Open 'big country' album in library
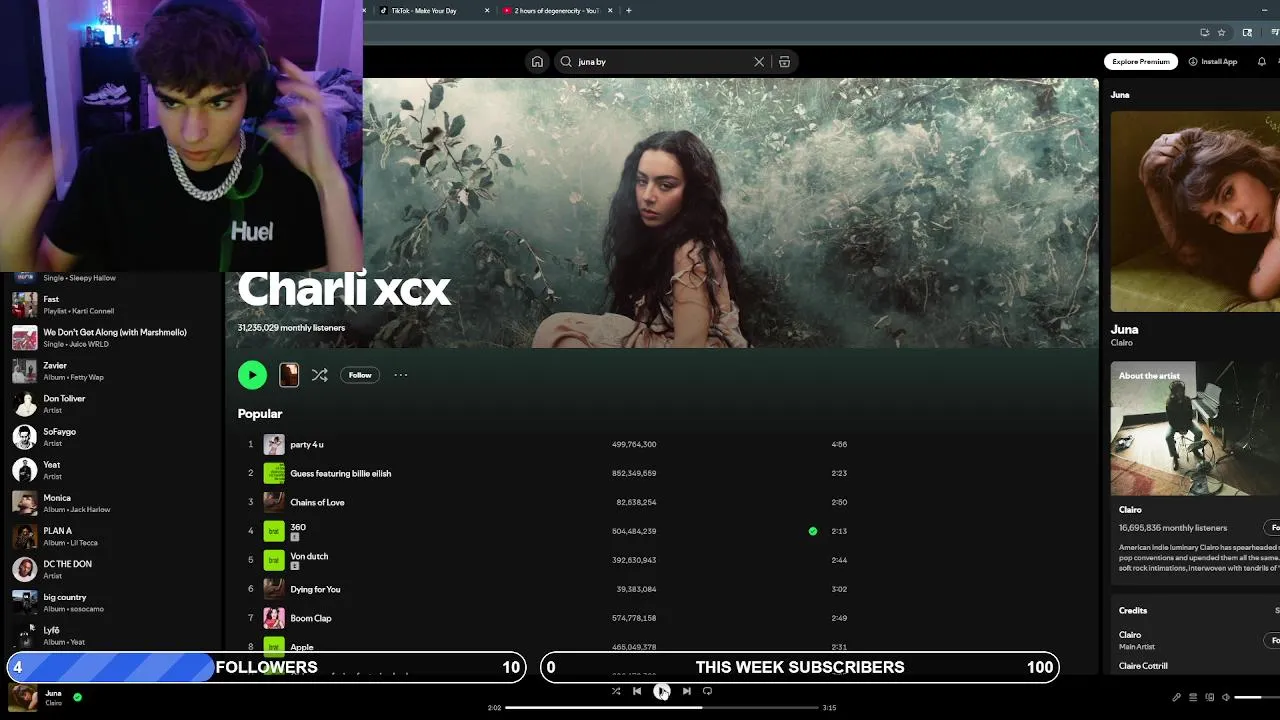 click(112, 602)
